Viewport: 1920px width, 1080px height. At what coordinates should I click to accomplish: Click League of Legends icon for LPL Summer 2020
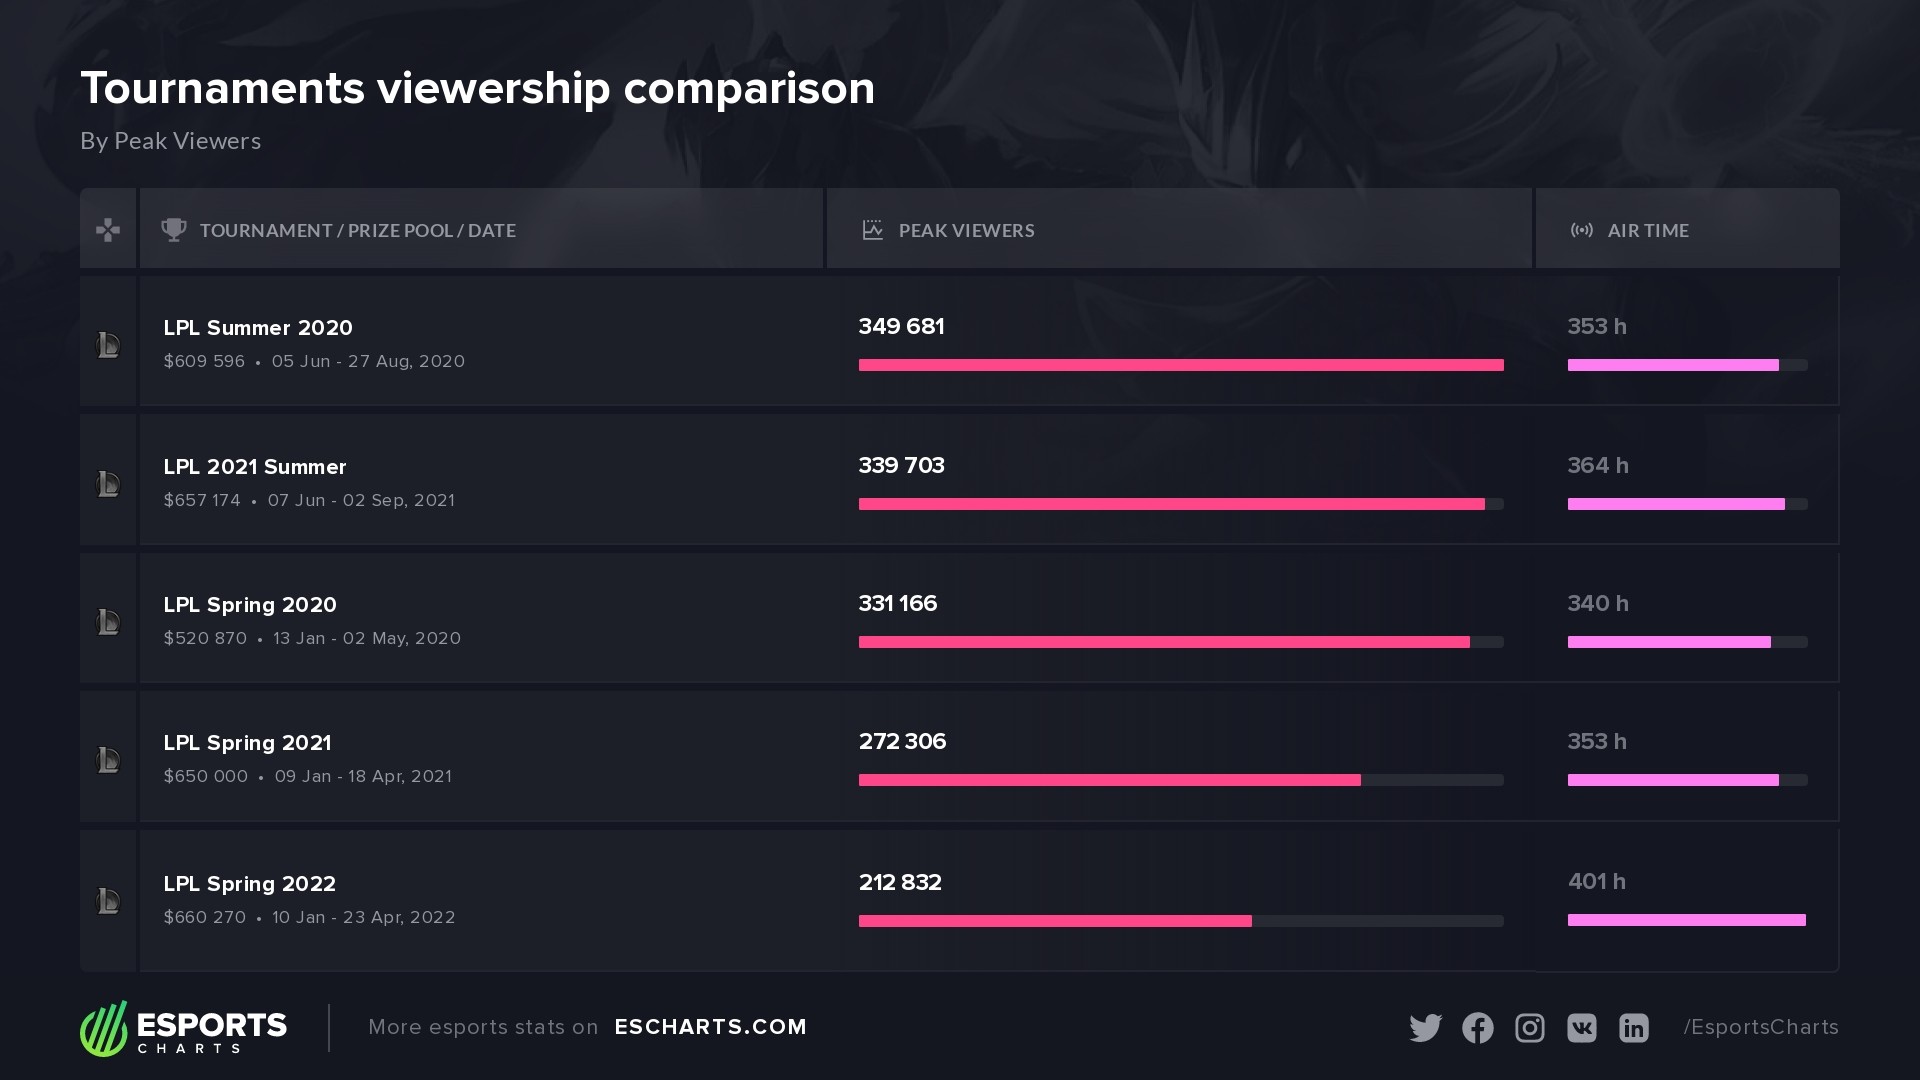(x=108, y=345)
